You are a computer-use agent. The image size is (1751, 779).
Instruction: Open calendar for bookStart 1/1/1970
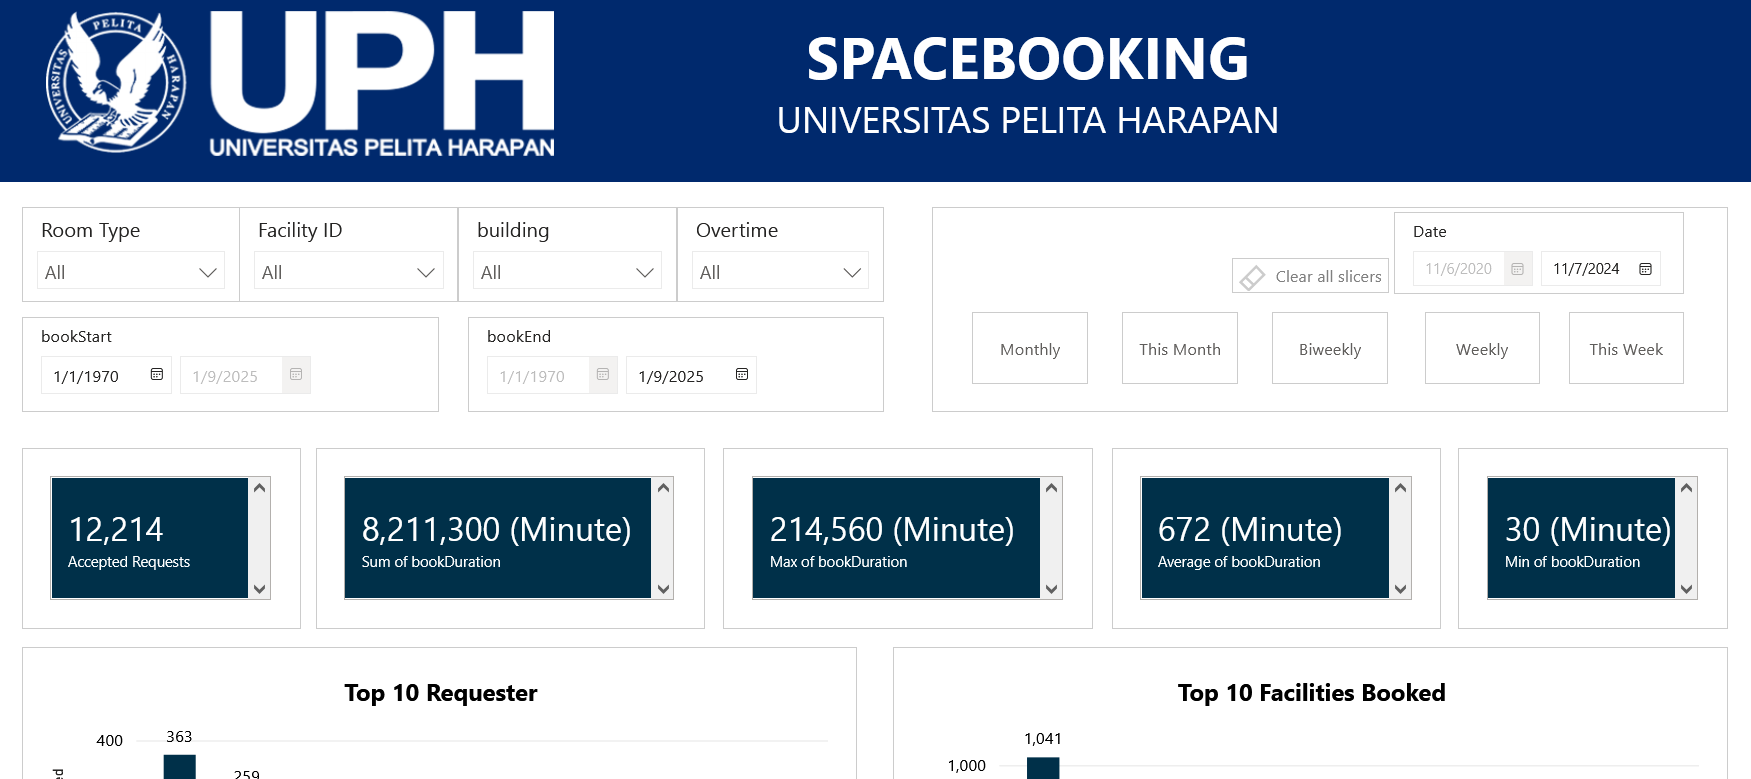(157, 374)
